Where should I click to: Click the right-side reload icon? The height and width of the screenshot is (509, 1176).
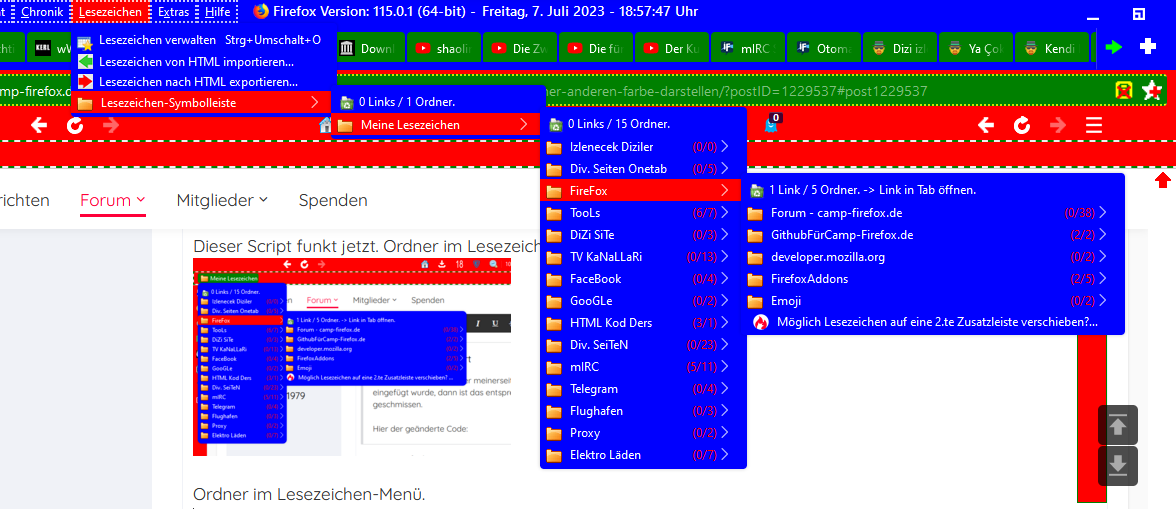tap(1022, 125)
